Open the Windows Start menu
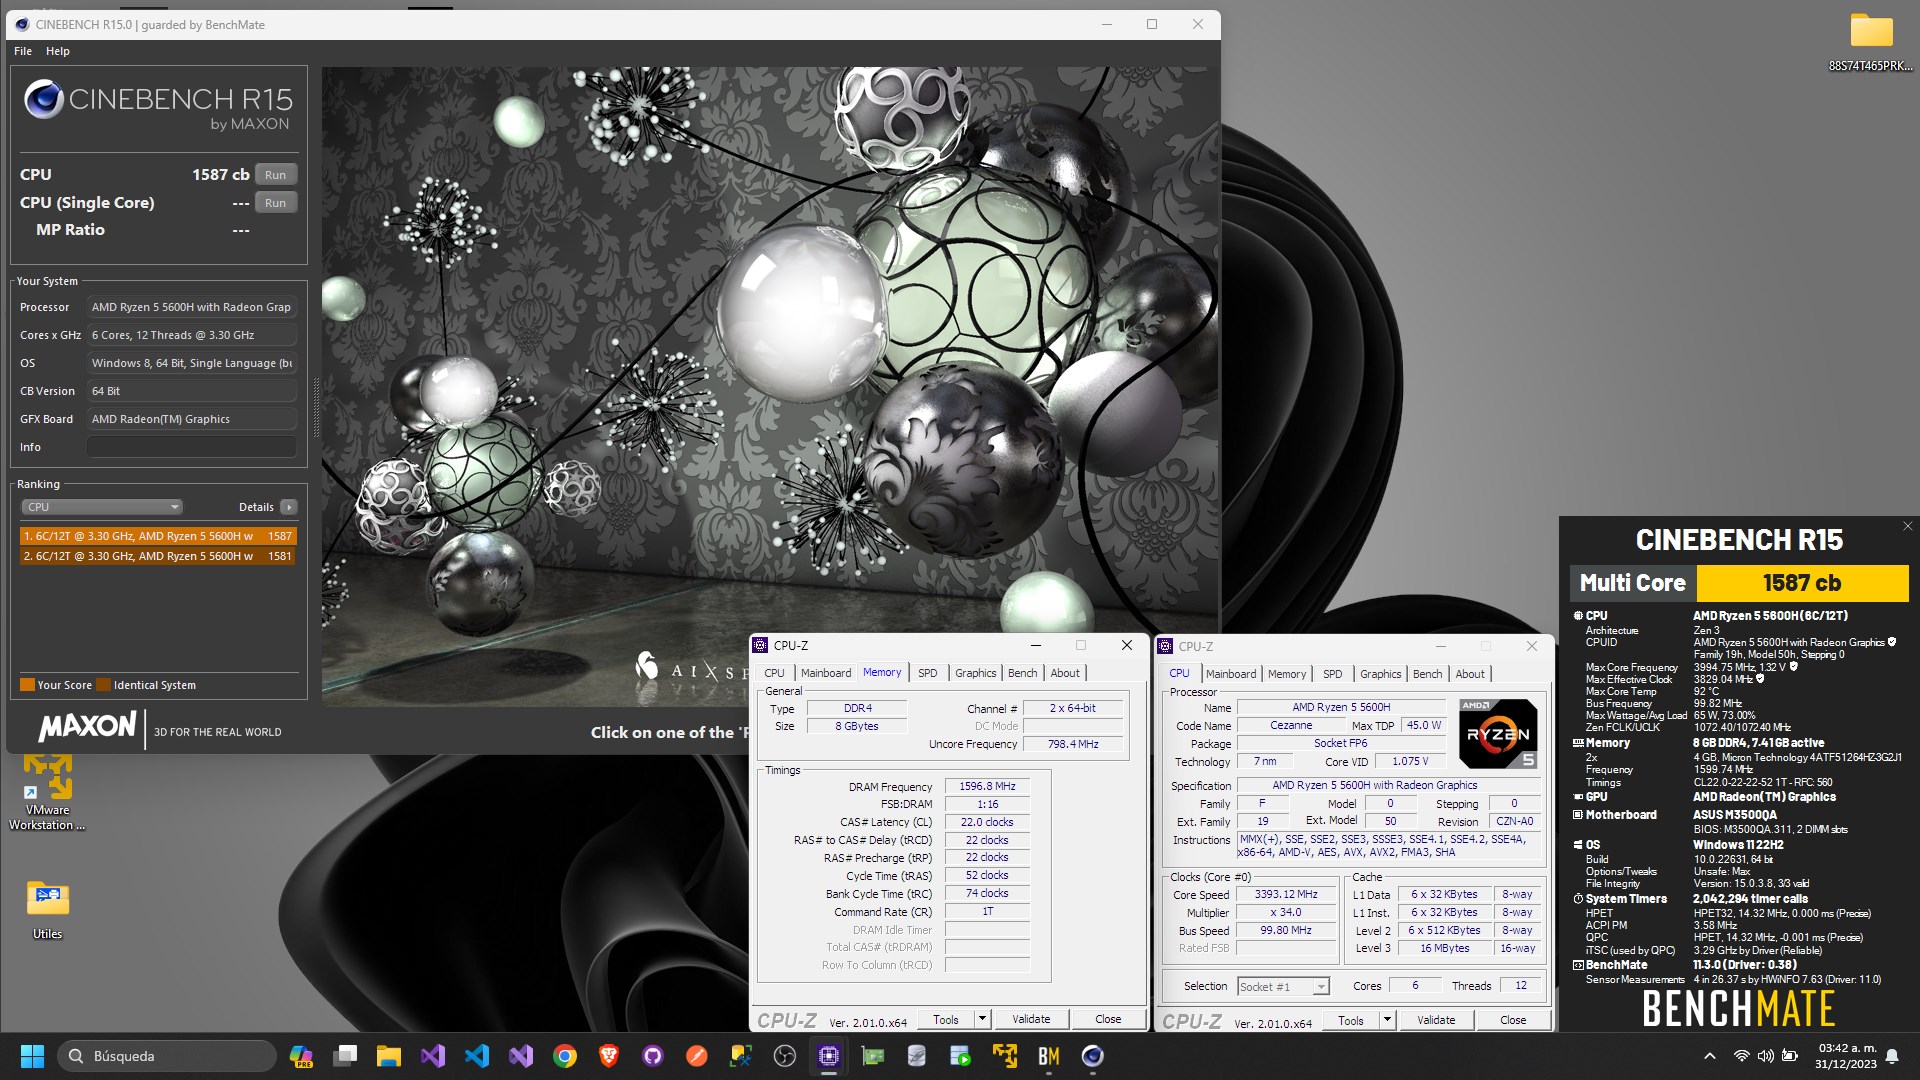Screen dimensions: 1920x1080 point(32,1056)
